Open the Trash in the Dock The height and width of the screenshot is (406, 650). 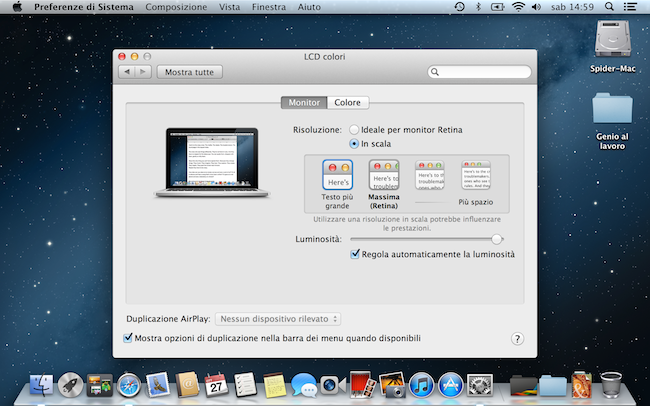611,384
